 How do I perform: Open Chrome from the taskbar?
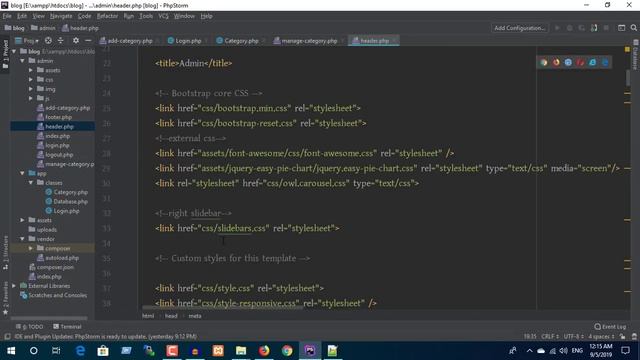pyautogui.click(x=287, y=351)
